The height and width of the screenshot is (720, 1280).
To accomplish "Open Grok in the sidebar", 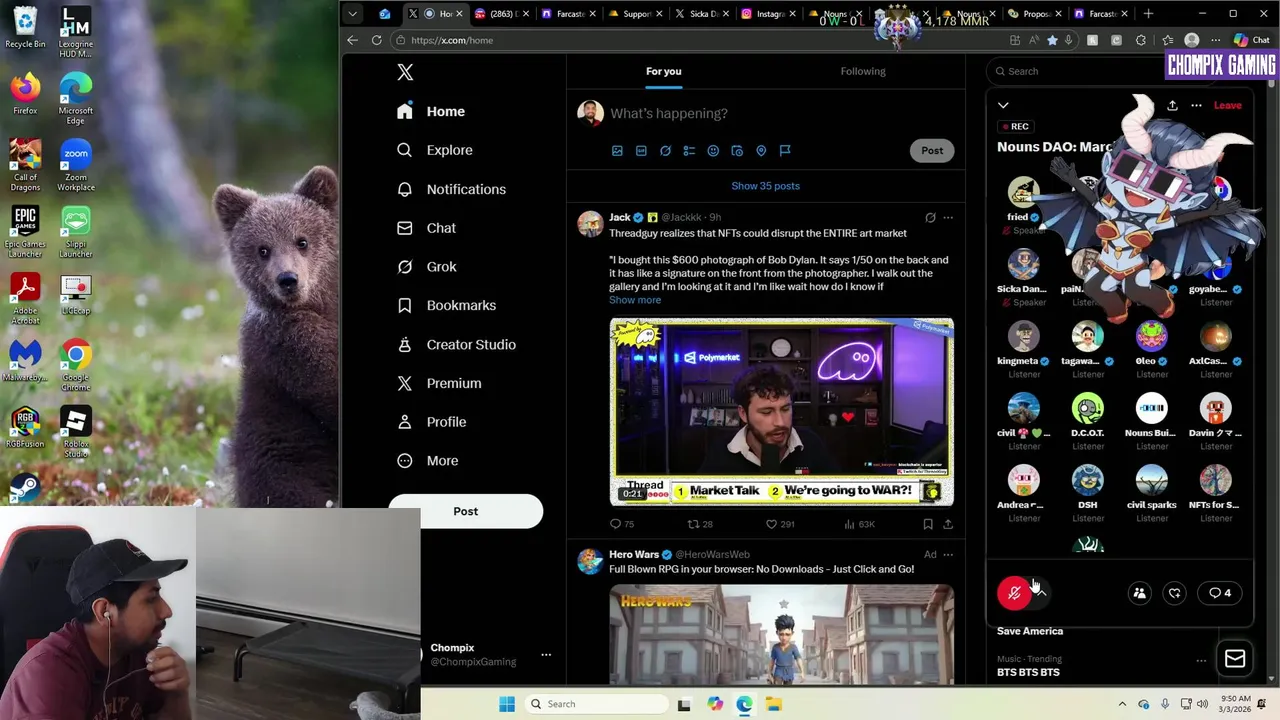I will [427, 267].
